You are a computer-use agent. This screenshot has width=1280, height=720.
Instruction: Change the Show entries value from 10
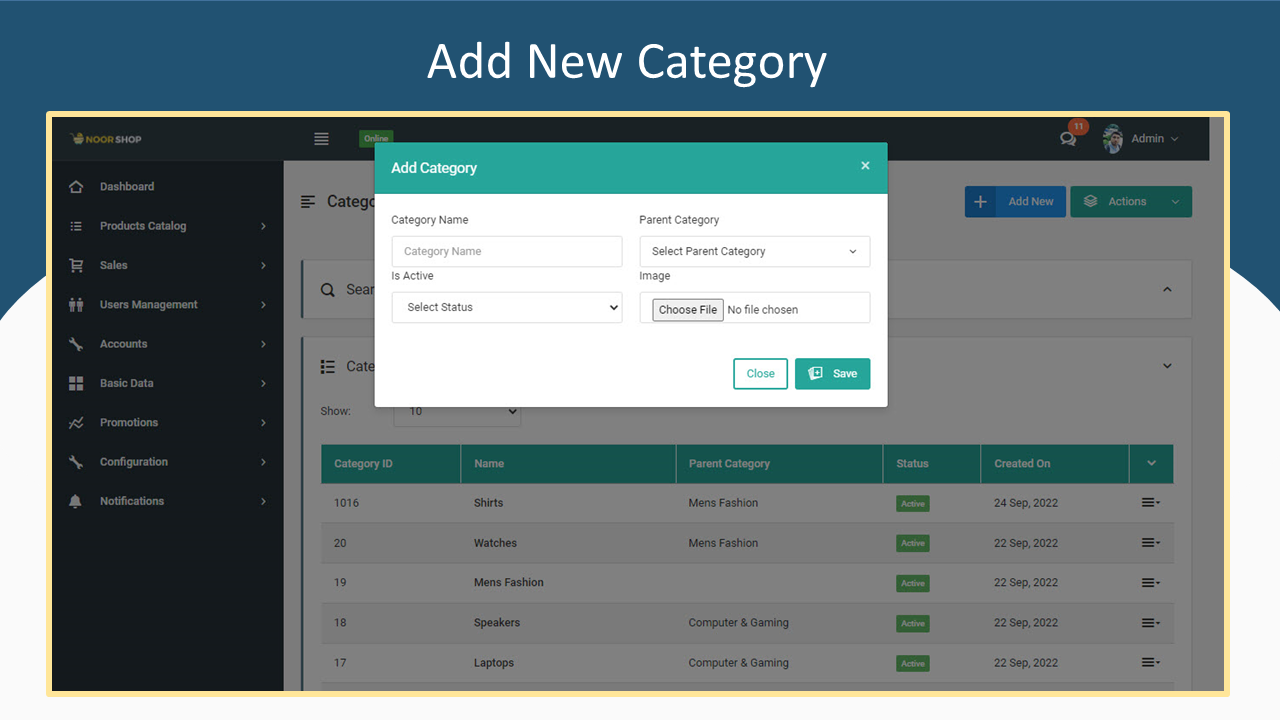pyautogui.click(x=457, y=411)
